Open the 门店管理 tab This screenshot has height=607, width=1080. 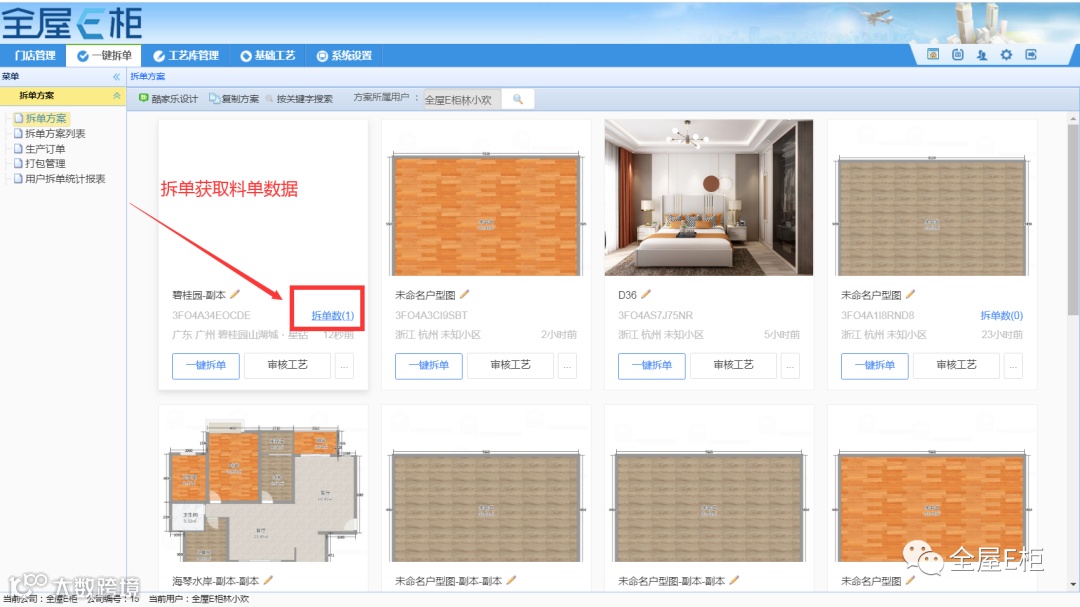[34, 56]
